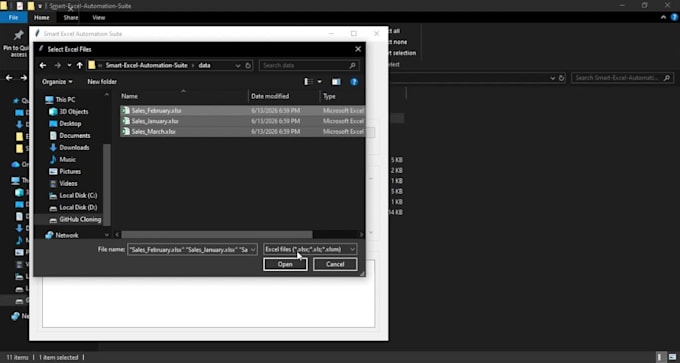Click the search icon in Search data box
The height and width of the screenshot is (363, 680).
click(x=353, y=65)
